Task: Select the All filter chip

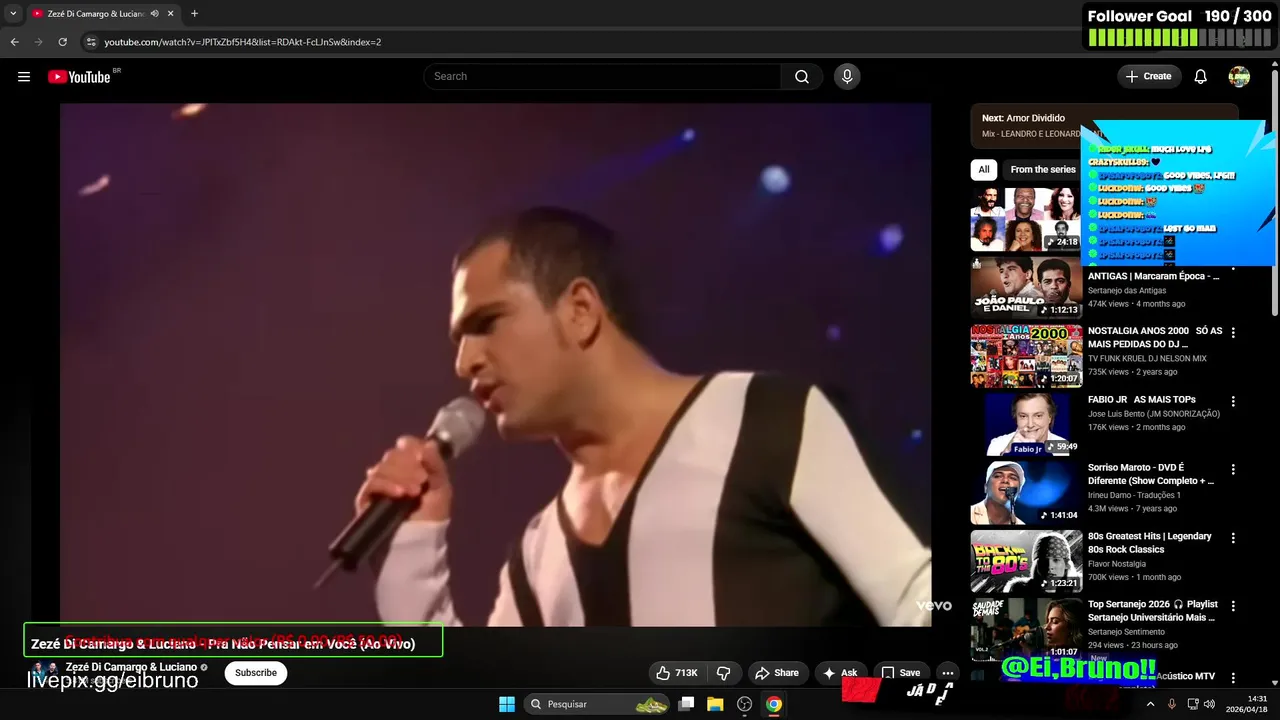Action: 984,169
